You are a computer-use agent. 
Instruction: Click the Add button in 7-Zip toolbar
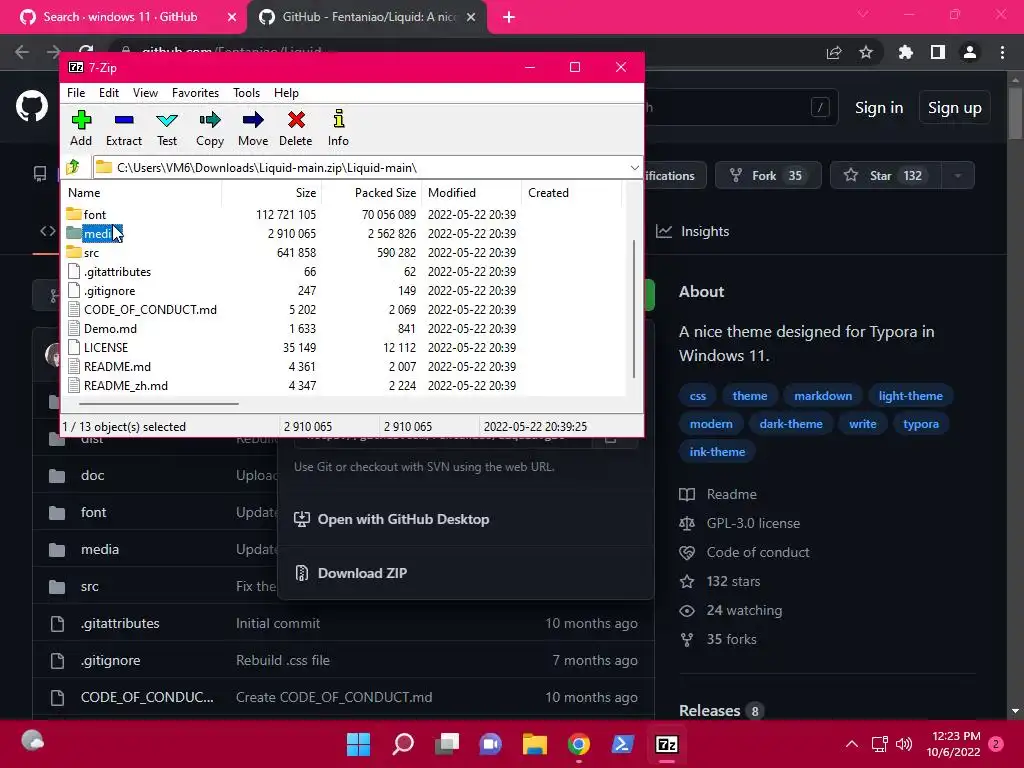point(81,128)
